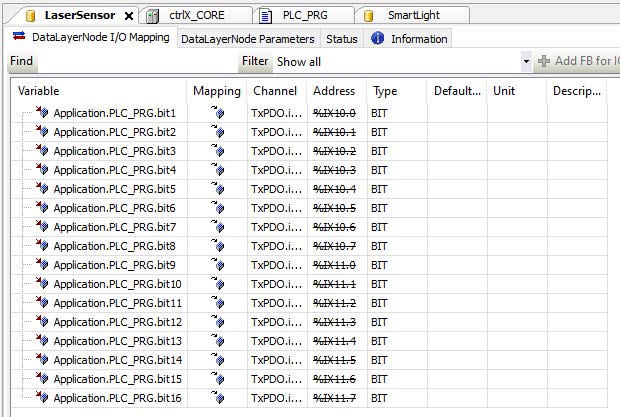Open the Filter Show all dropdown

(x=526, y=62)
